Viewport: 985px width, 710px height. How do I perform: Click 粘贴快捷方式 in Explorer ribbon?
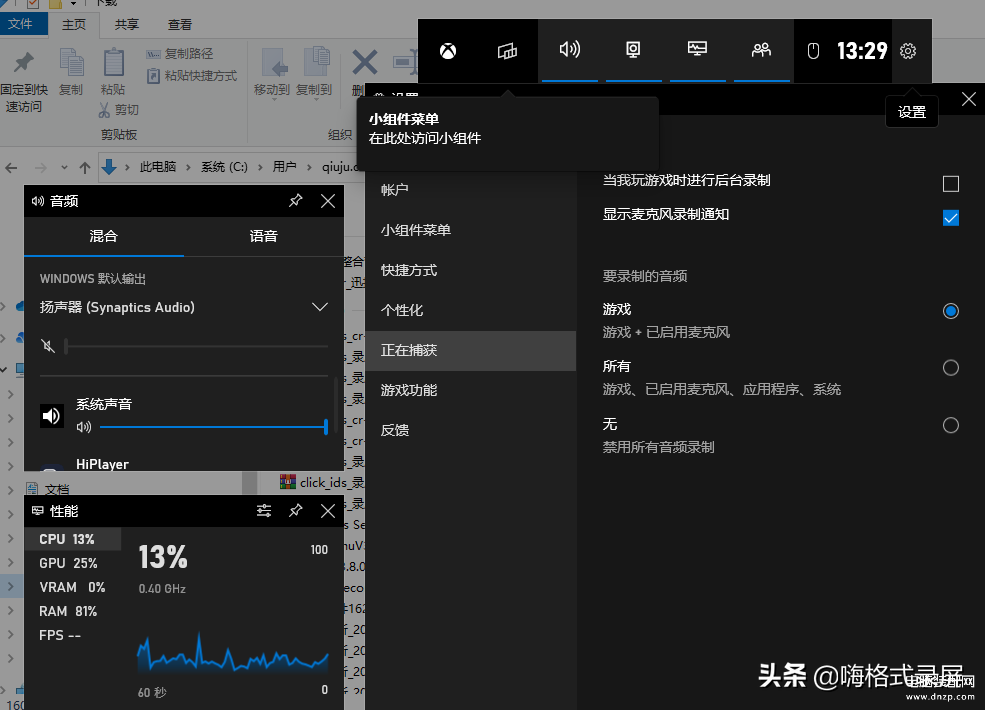[192, 76]
